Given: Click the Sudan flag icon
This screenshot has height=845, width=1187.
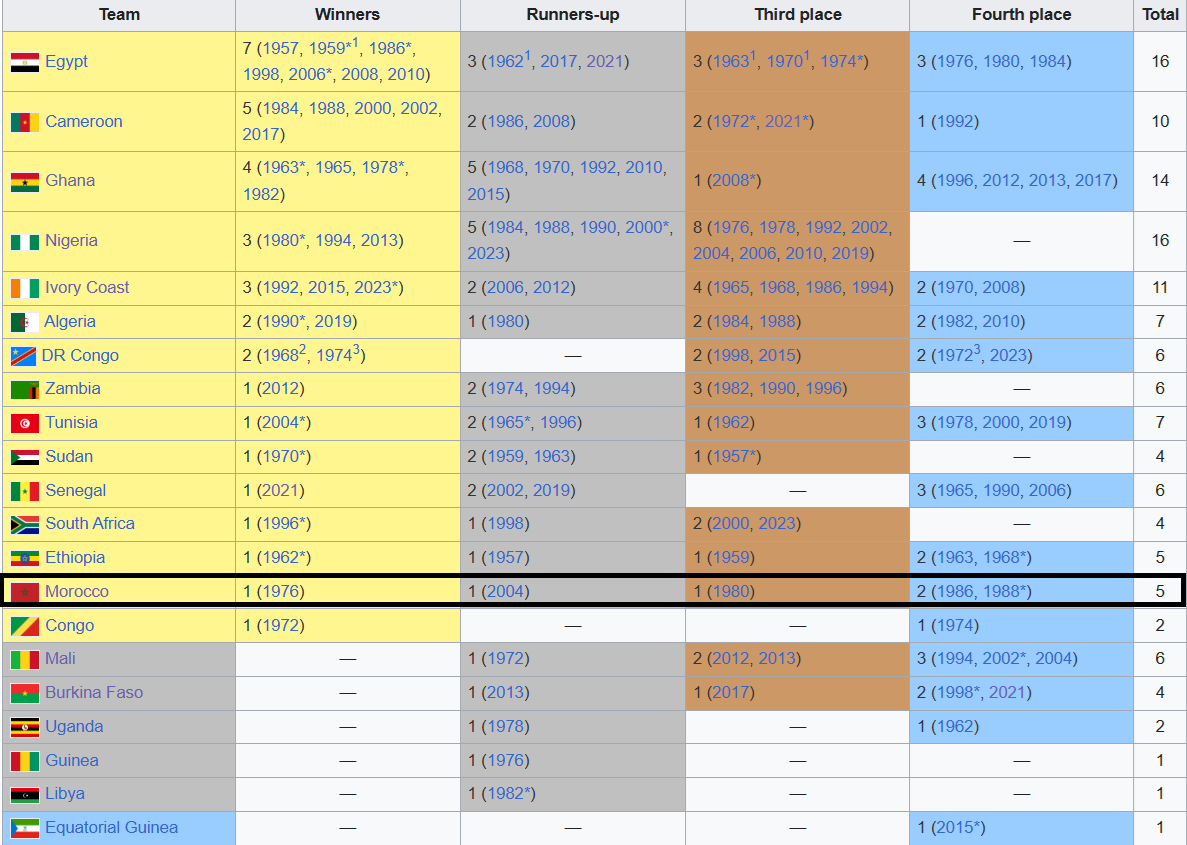Looking at the screenshot, I should [25, 457].
